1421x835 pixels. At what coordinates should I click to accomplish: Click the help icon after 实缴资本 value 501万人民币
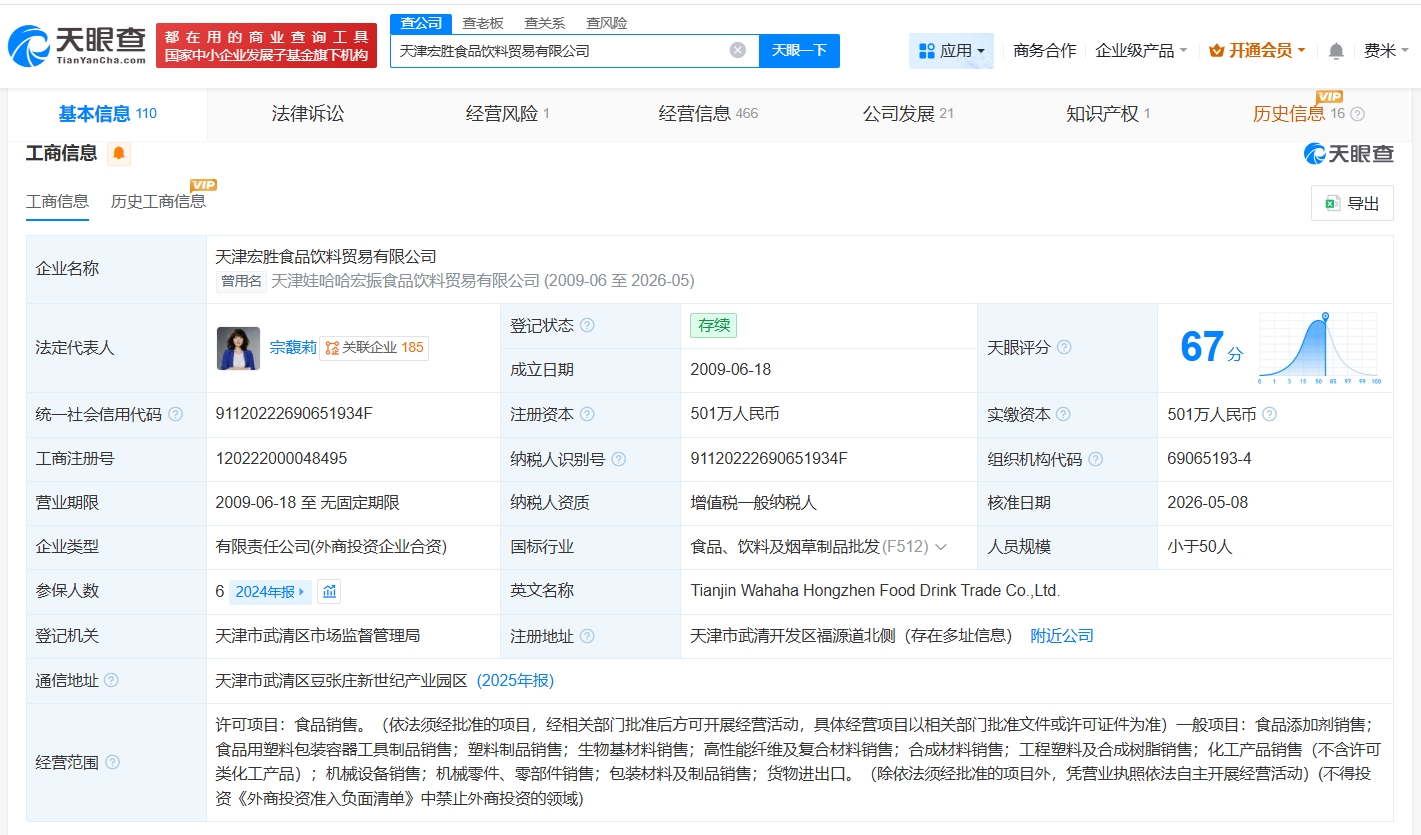coord(1269,414)
